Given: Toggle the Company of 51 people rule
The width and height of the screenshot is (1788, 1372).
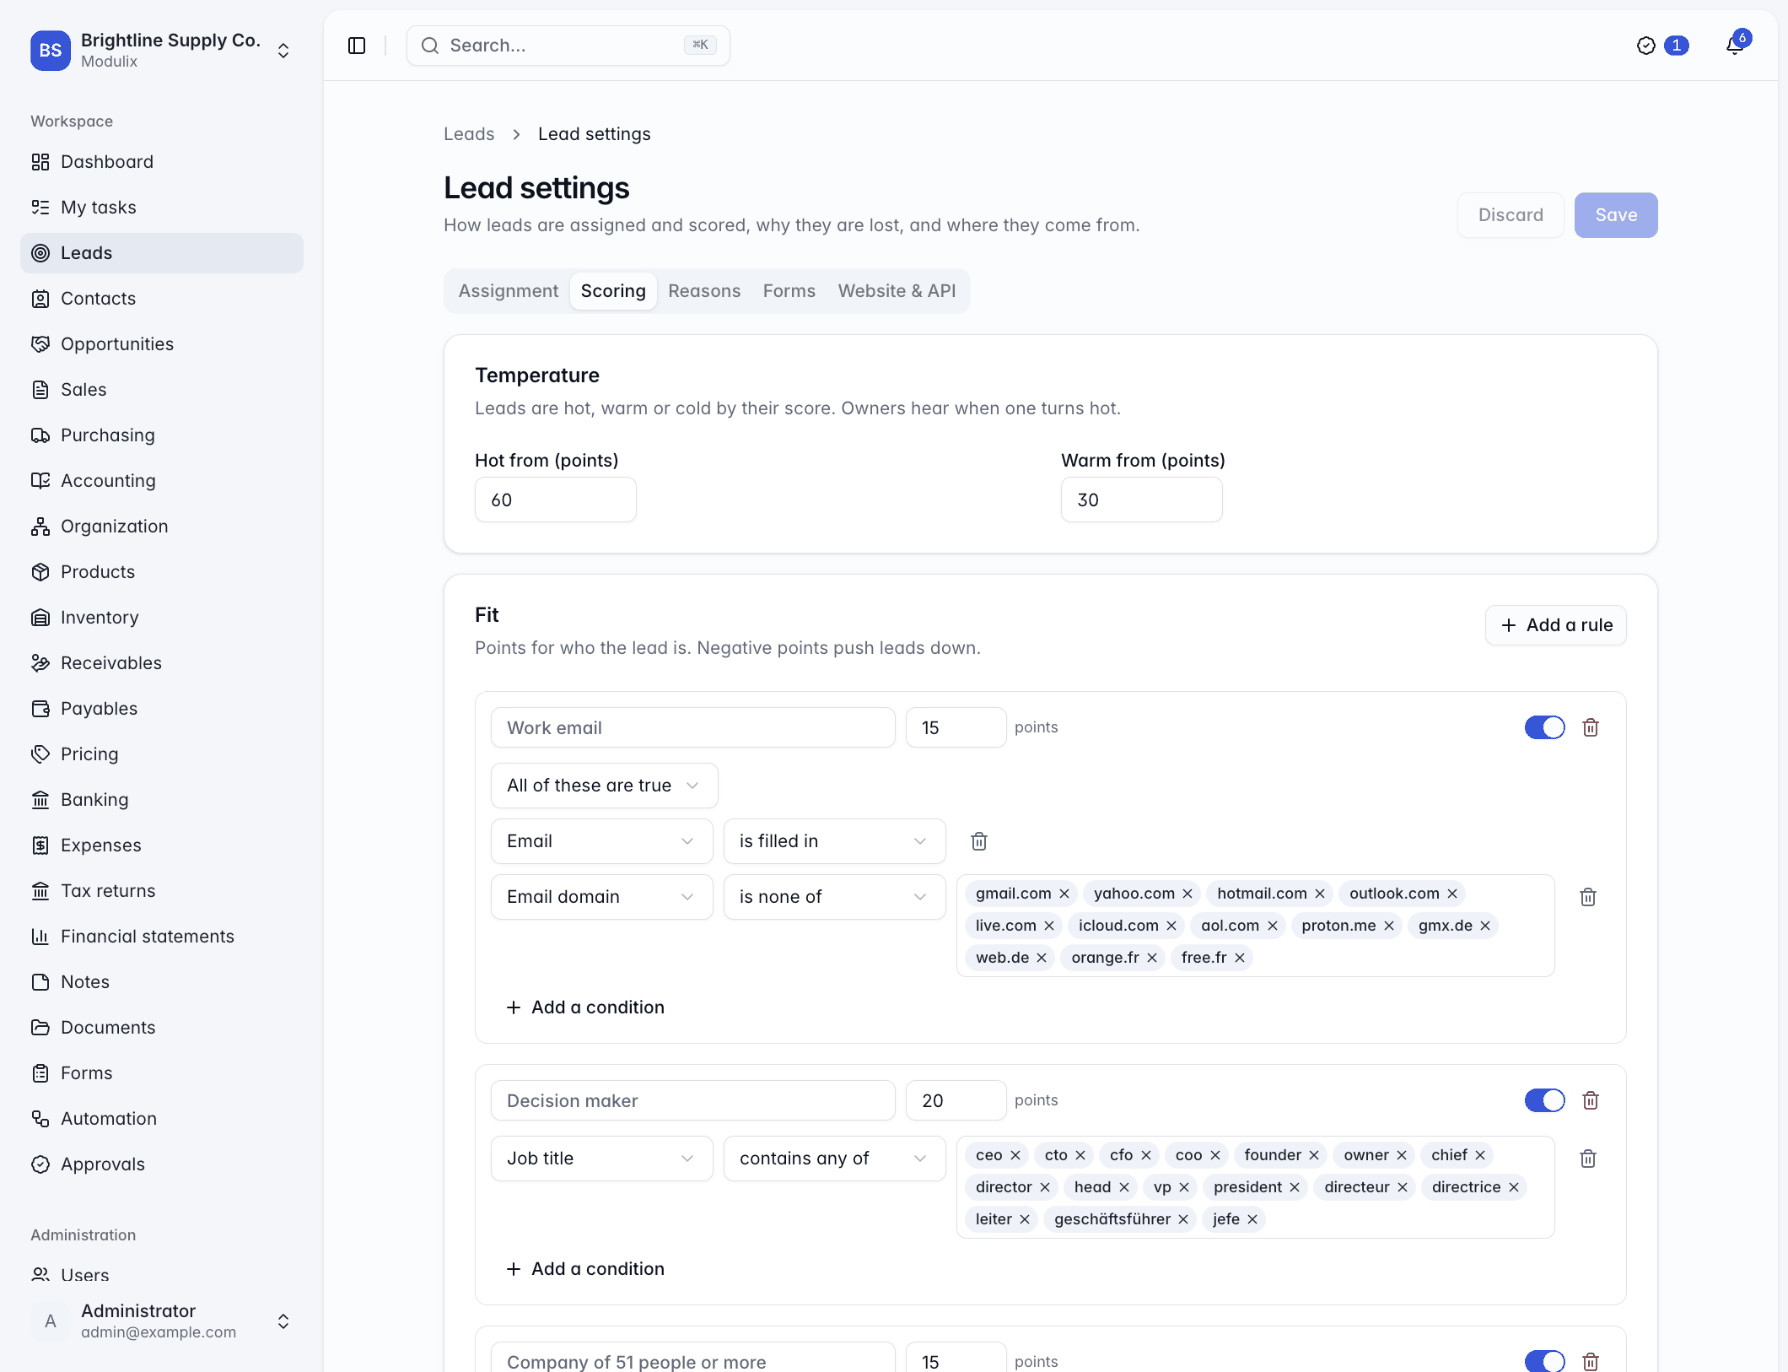Looking at the screenshot, I should 1544,1361.
